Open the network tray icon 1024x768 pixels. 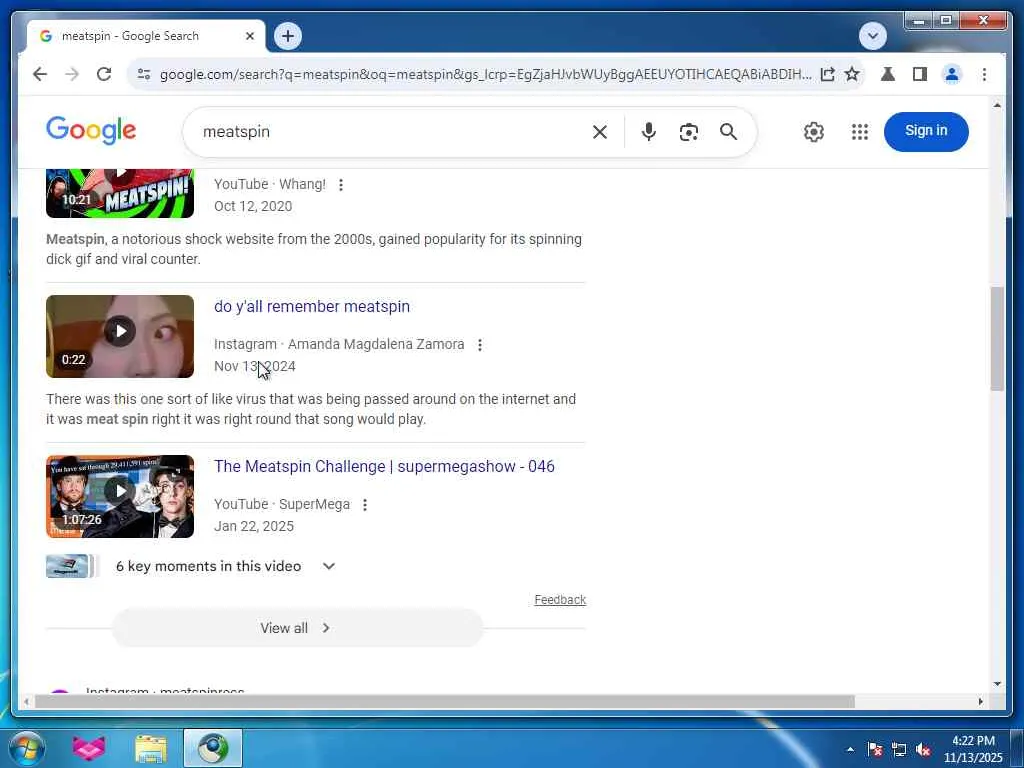click(899, 750)
